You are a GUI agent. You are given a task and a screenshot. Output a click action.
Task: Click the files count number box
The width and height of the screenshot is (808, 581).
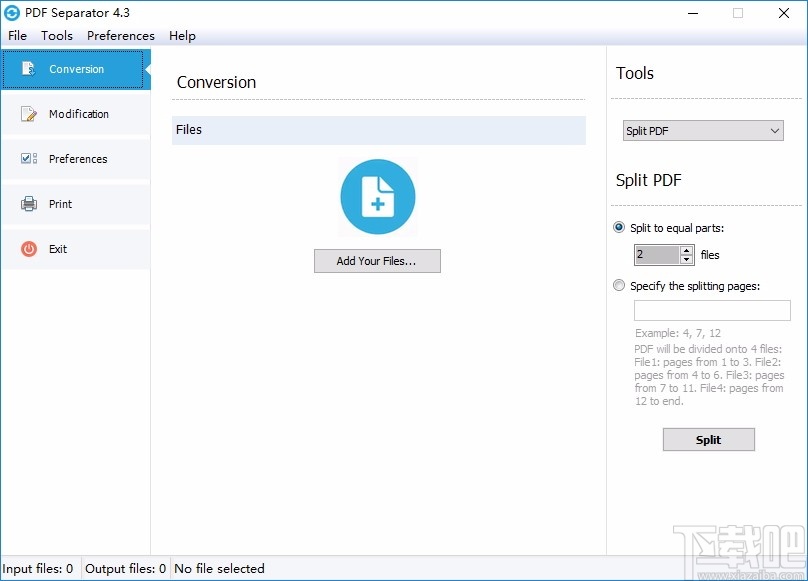(x=657, y=254)
